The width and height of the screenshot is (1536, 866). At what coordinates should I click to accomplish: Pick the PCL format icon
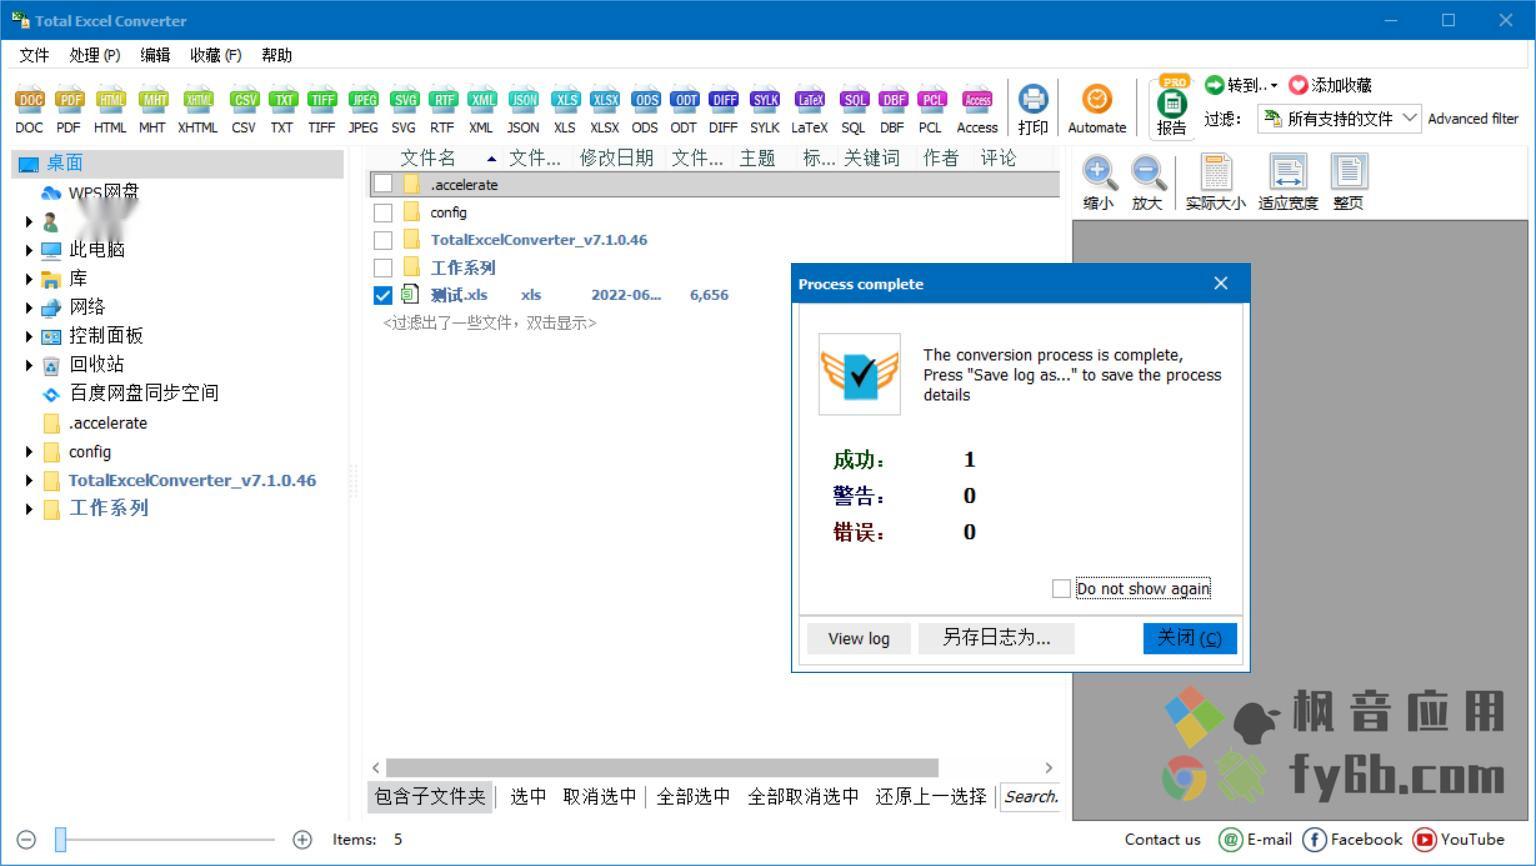[x=931, y=110]
